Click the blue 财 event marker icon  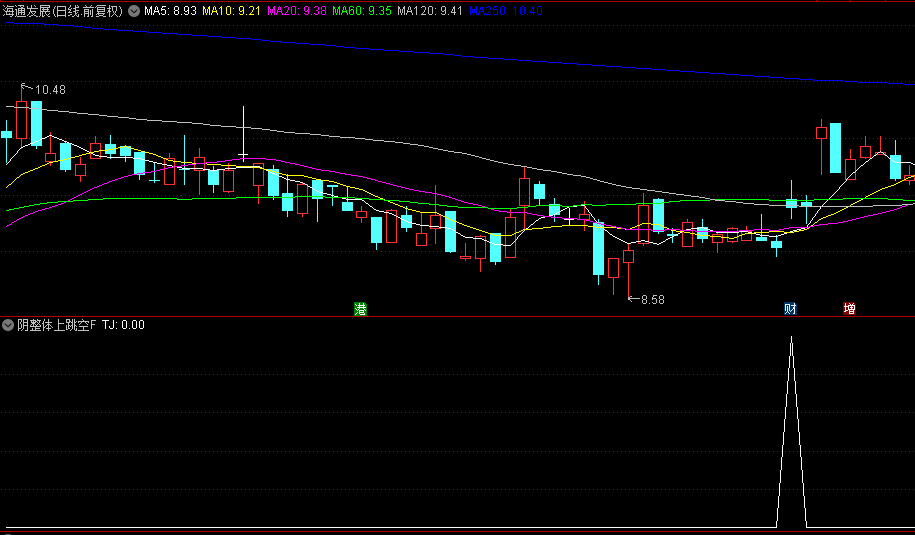[790, 309]
